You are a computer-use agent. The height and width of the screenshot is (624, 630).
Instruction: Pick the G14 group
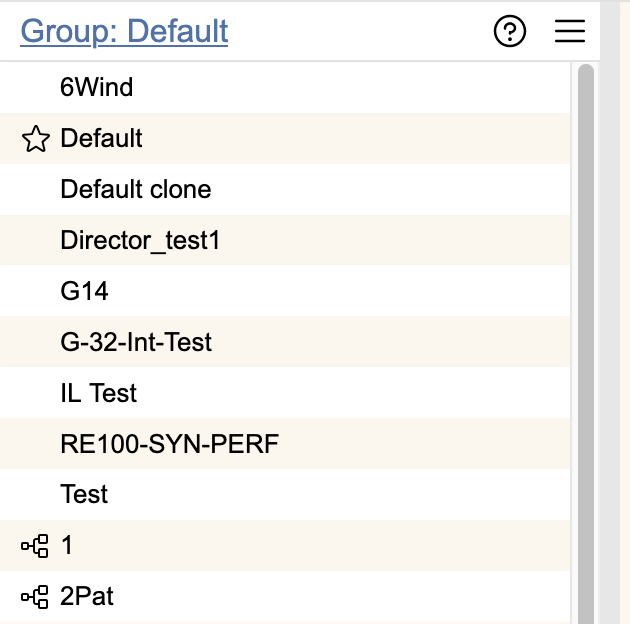click(285, 291)
